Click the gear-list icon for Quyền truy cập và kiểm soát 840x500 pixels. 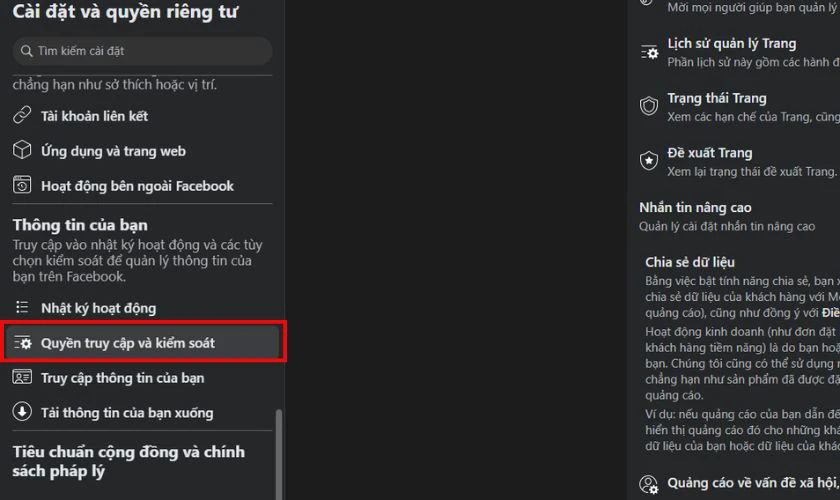pyautogui.click(x=22, y=342)
